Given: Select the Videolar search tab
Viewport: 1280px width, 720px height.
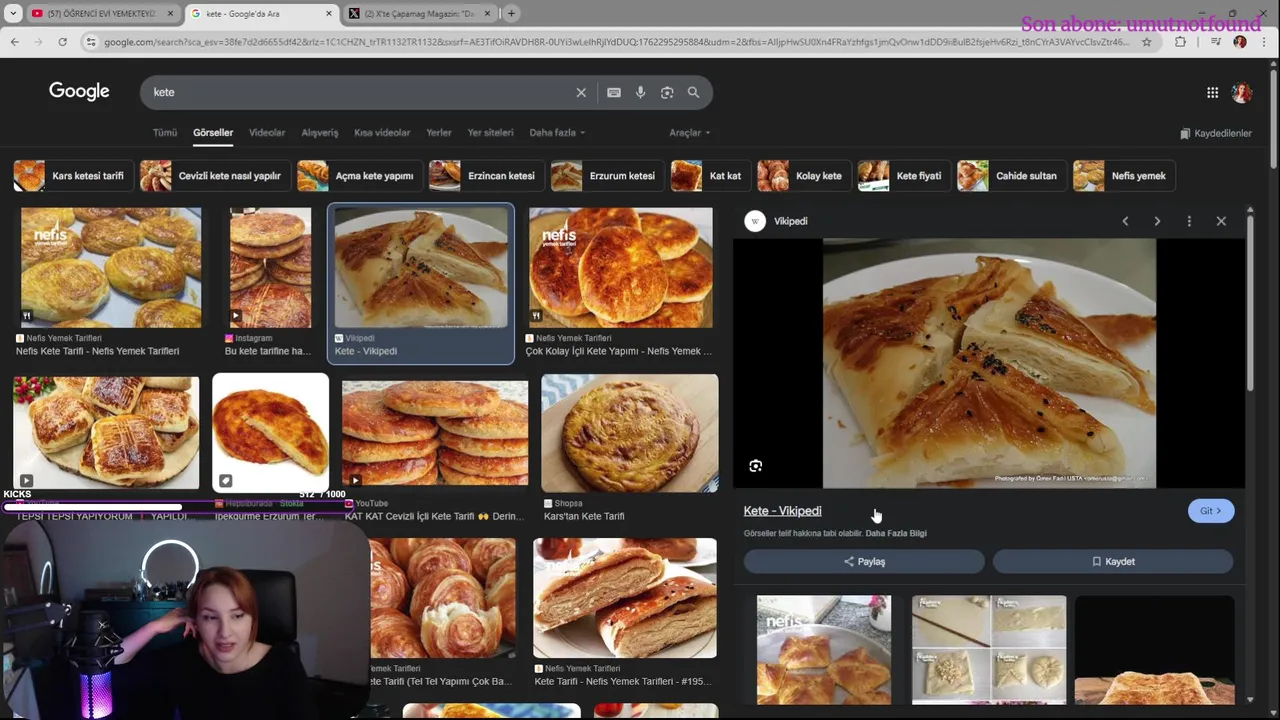Looking at the screenshot, I should (x=267, y=133).
